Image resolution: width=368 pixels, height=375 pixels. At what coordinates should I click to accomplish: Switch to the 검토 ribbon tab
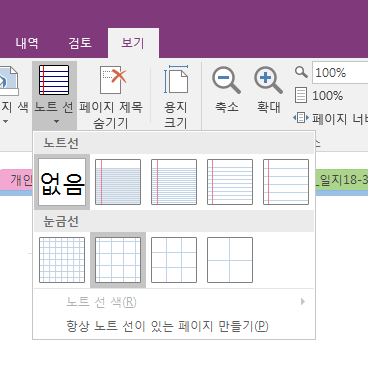(80, 43)
